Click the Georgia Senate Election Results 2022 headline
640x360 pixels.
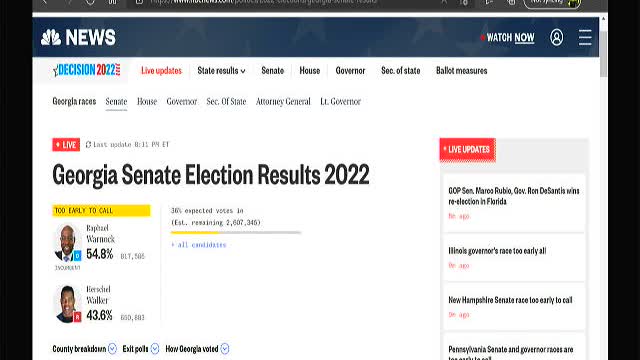211,175
